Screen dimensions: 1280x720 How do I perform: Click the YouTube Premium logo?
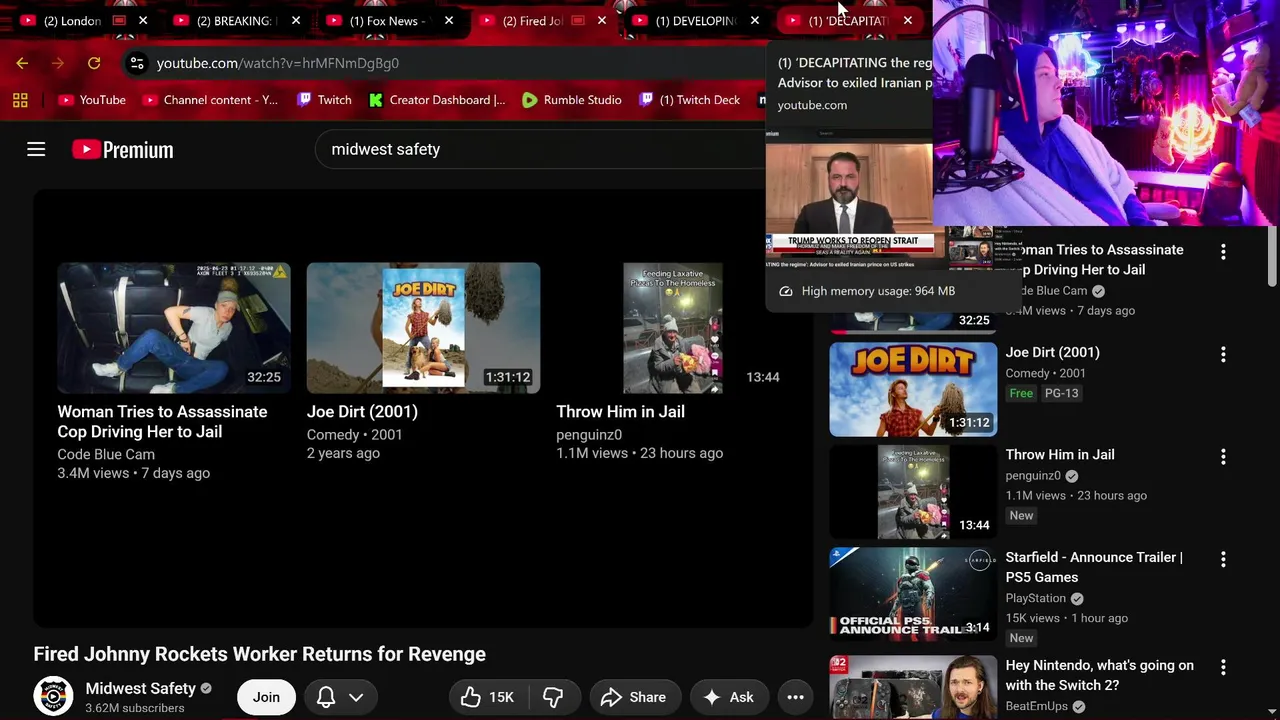[x=123, y=150]
